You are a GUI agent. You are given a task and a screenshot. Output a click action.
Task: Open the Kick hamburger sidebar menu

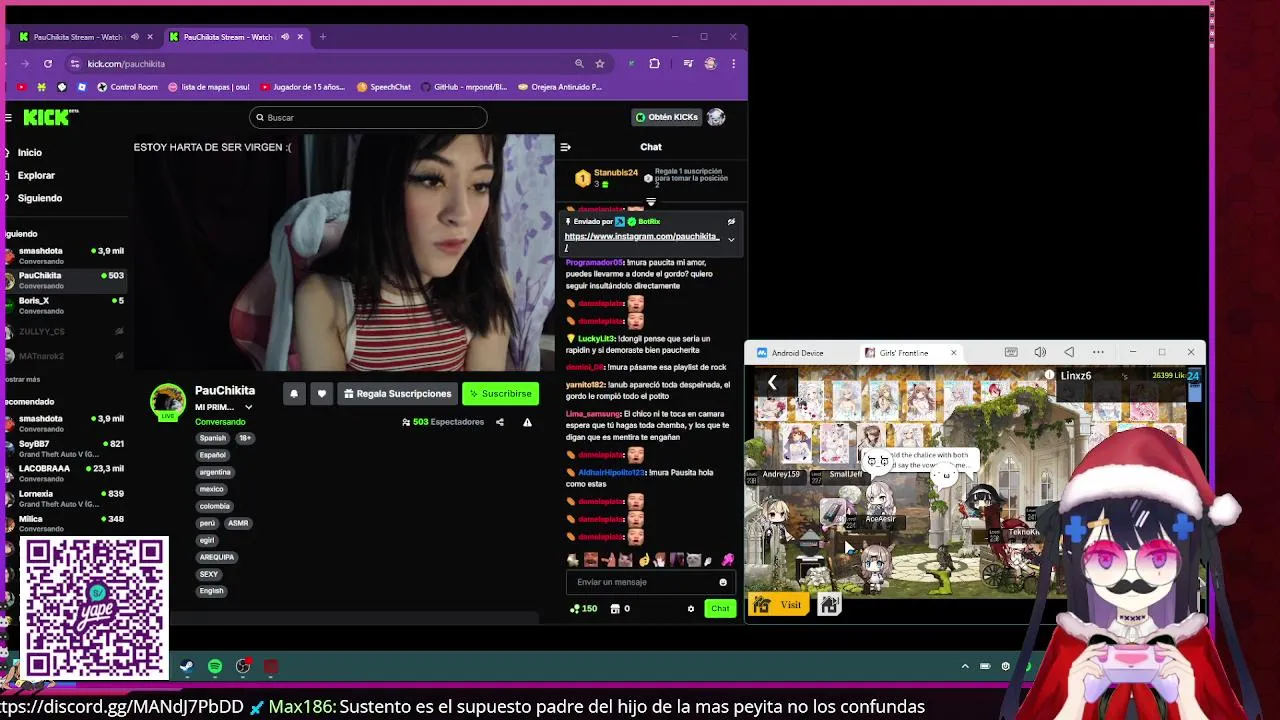point(8,118)
